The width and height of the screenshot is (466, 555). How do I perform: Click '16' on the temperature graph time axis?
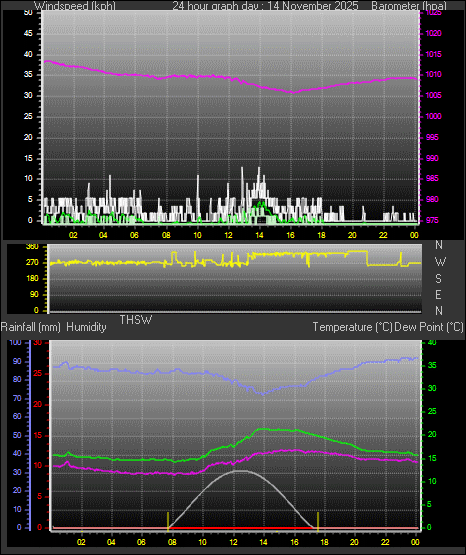point(294,542)
